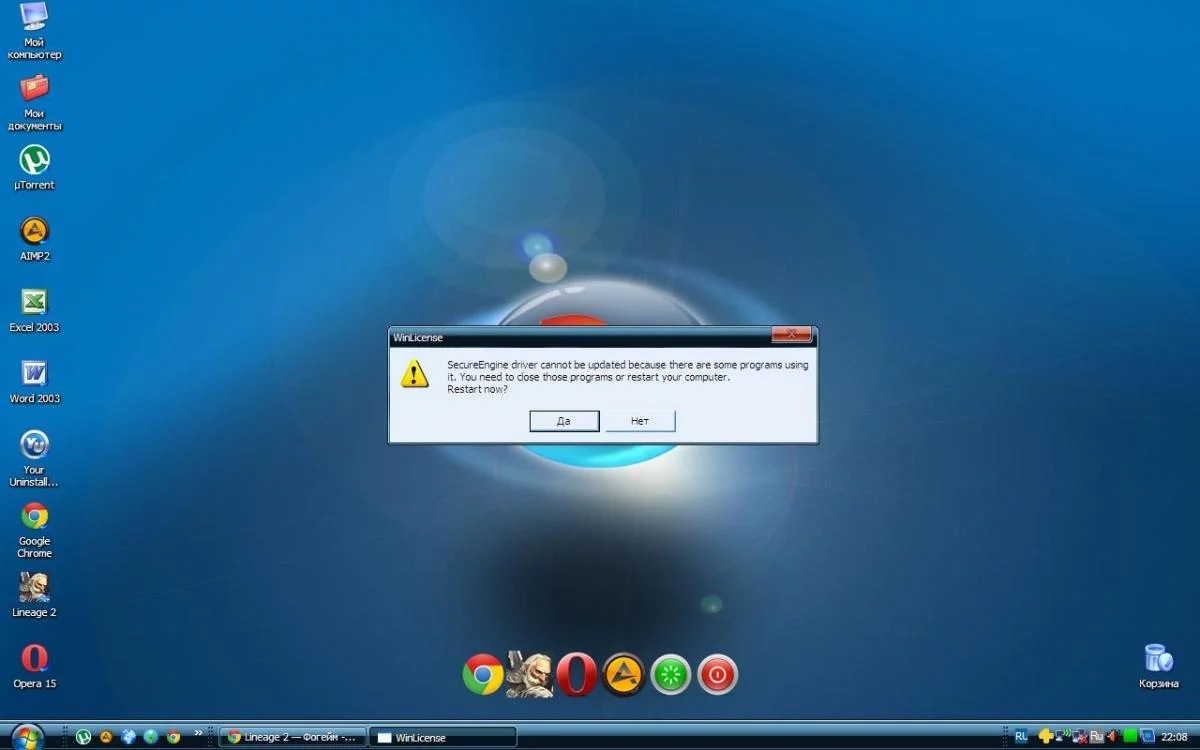The image size is (1200, 750).
Task: Select the Lineage 2 desktop shortcut
Action: 34,595
